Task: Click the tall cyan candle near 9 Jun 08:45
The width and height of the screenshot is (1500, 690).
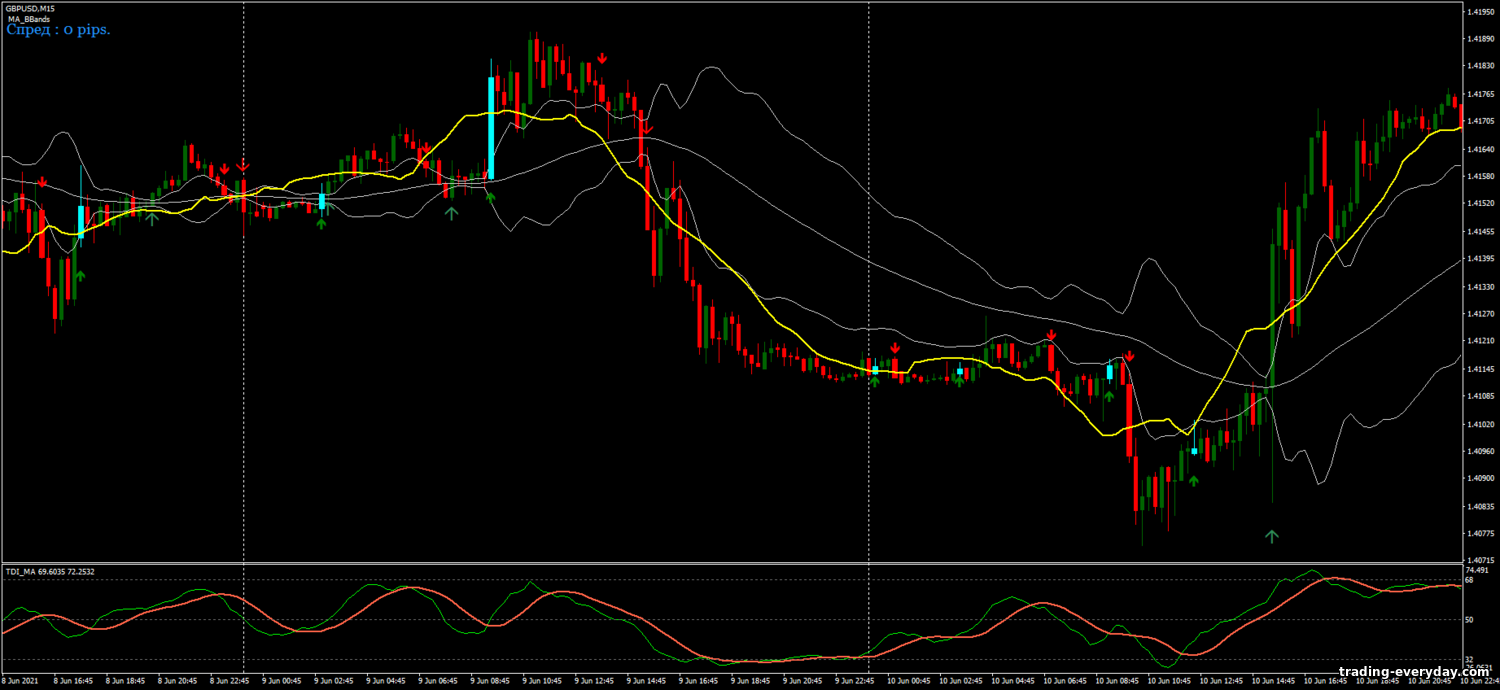Action: tap(491, 128)
